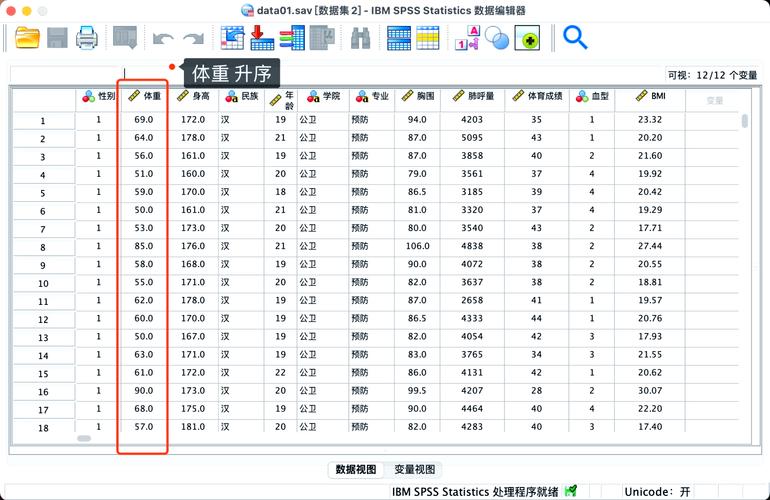Click 年龄 cell value 22
The width and height of the screenshot is (770, 500).
pos(281,372)
